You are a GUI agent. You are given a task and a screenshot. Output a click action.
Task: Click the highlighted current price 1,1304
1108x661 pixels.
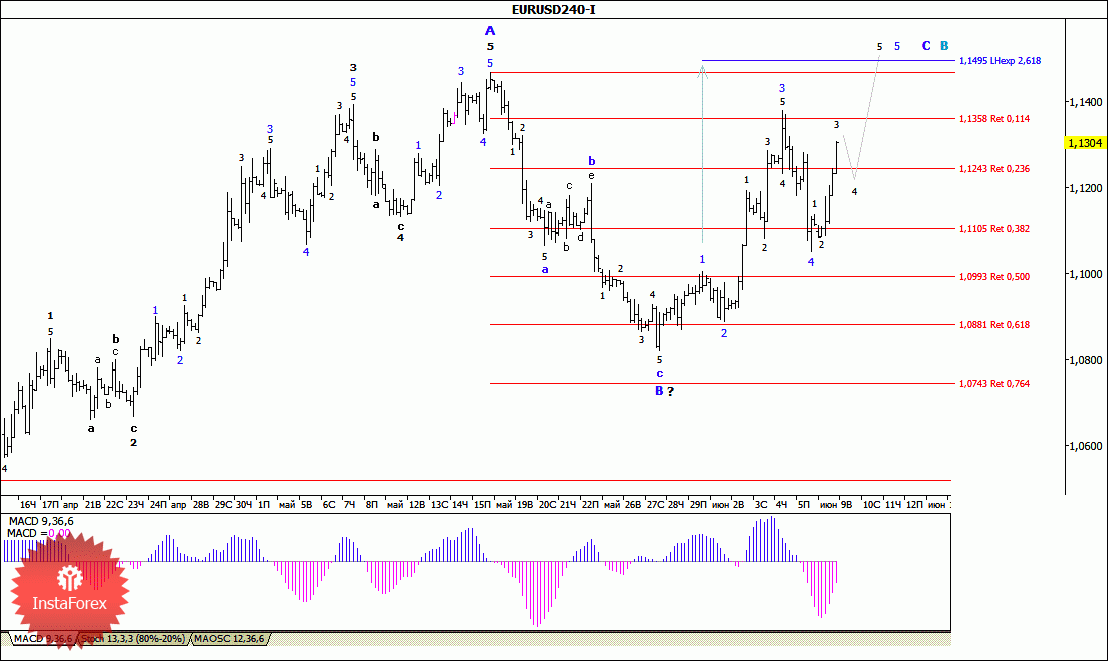(1085, 144)
